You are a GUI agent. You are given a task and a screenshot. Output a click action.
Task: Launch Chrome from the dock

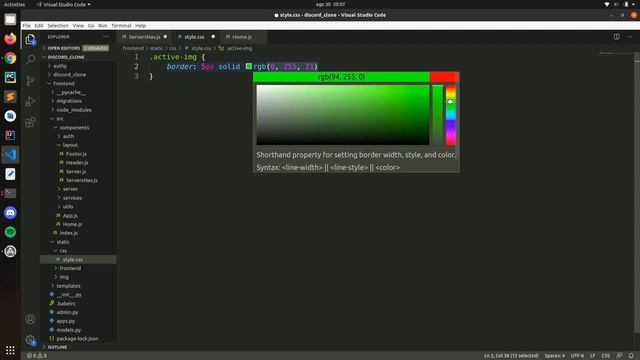coord(10,58)
